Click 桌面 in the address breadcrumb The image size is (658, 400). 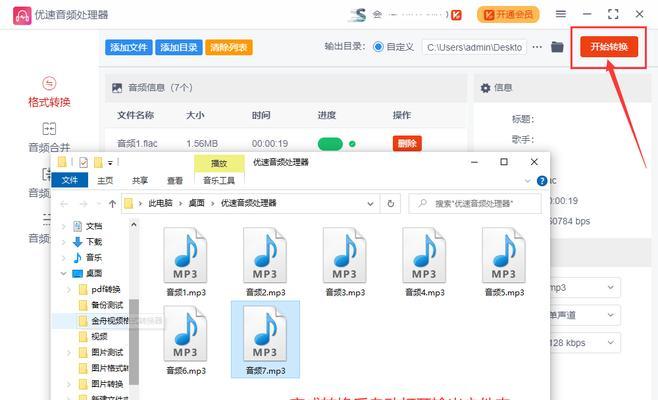click(x=196, y=203)
